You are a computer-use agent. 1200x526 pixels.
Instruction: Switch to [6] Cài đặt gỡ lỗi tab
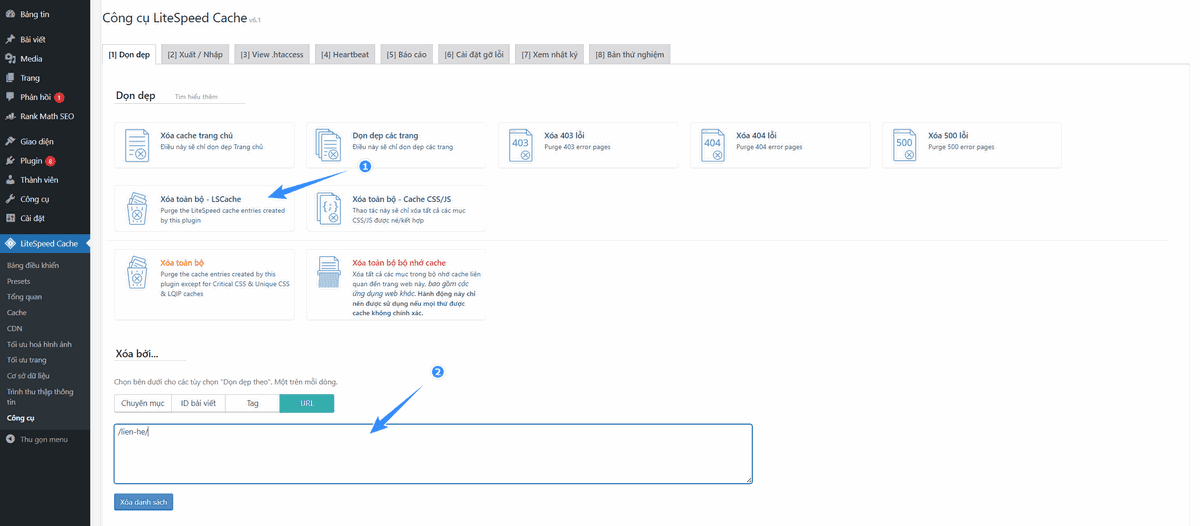(474, 54)
